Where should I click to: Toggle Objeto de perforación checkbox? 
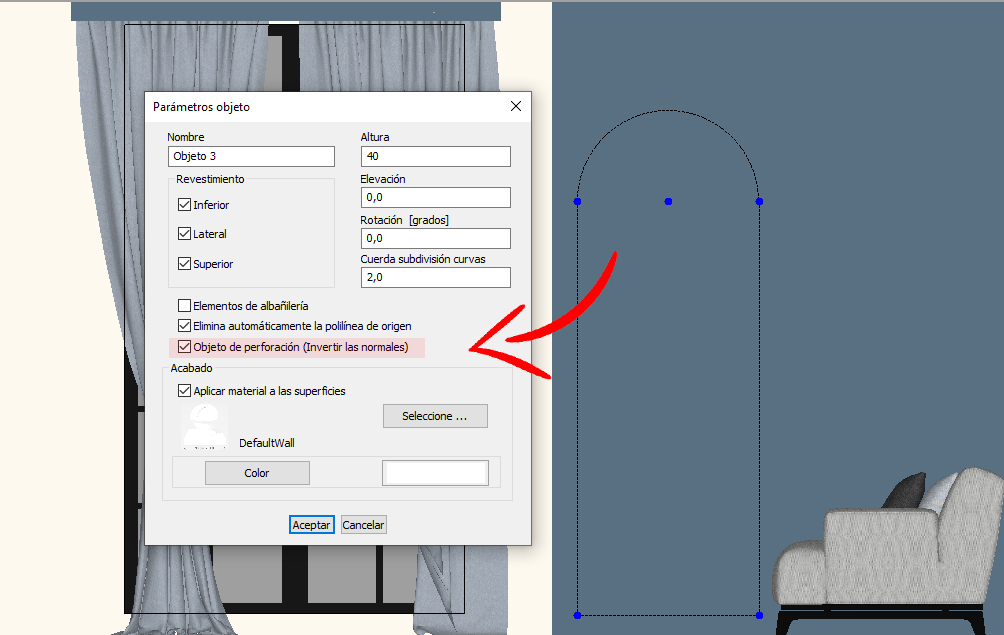pos(184,347)
